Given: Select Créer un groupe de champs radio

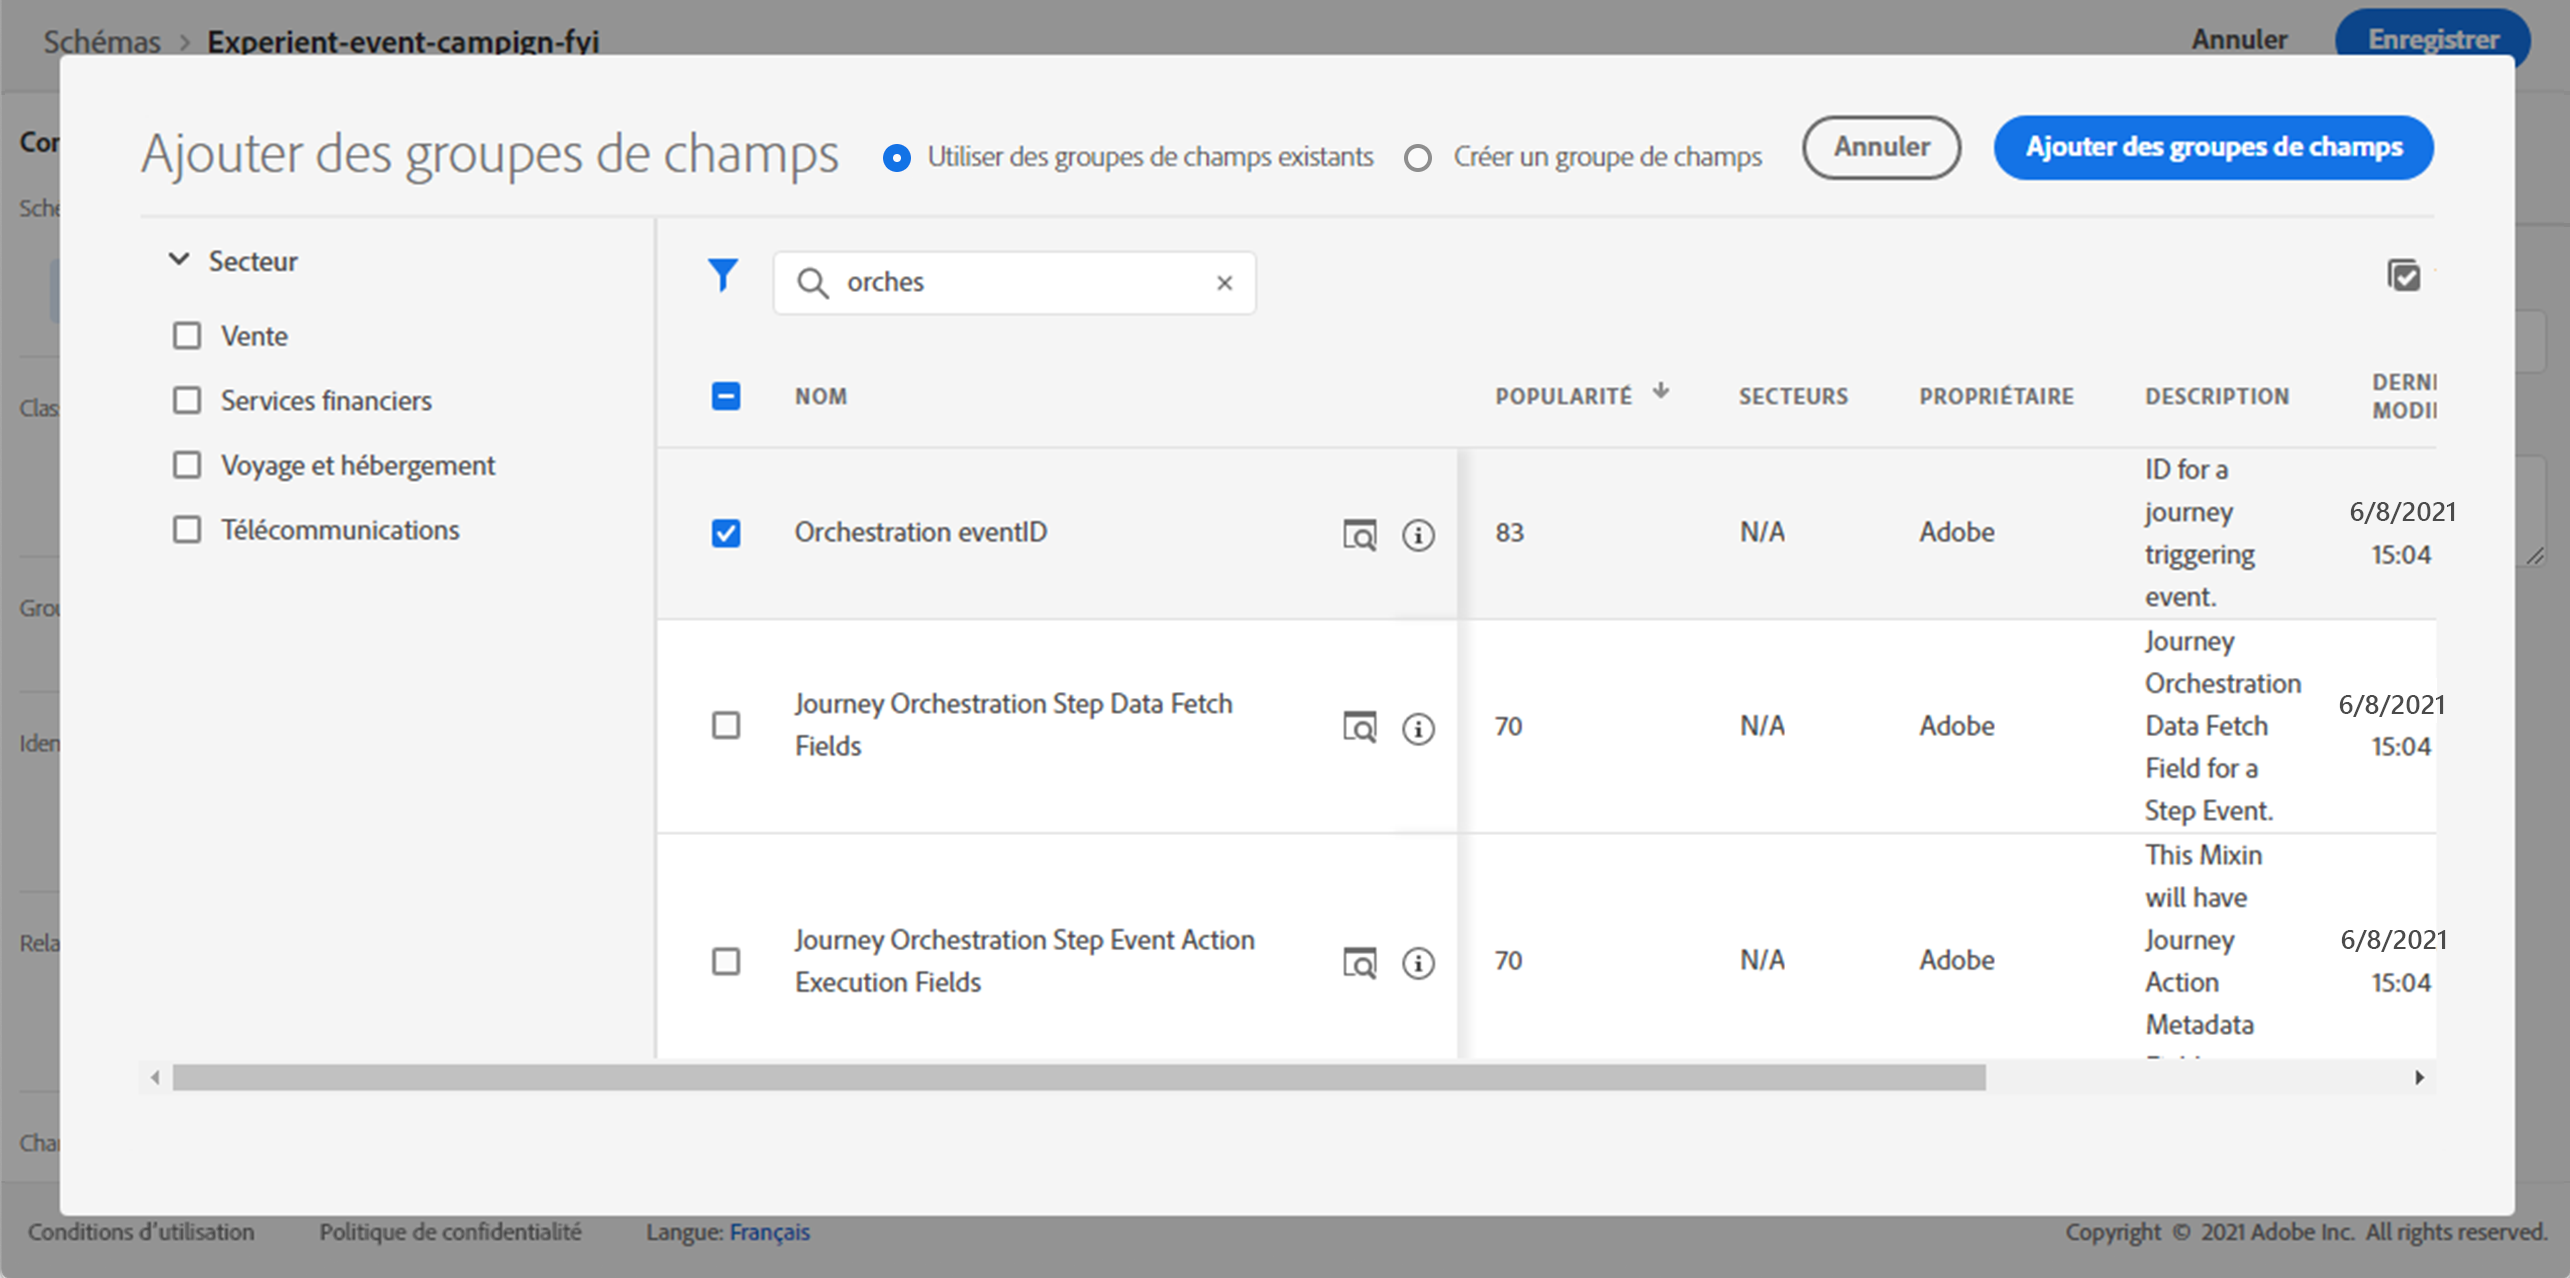Looking at the screenshot, I should [x=1417, y=158].
